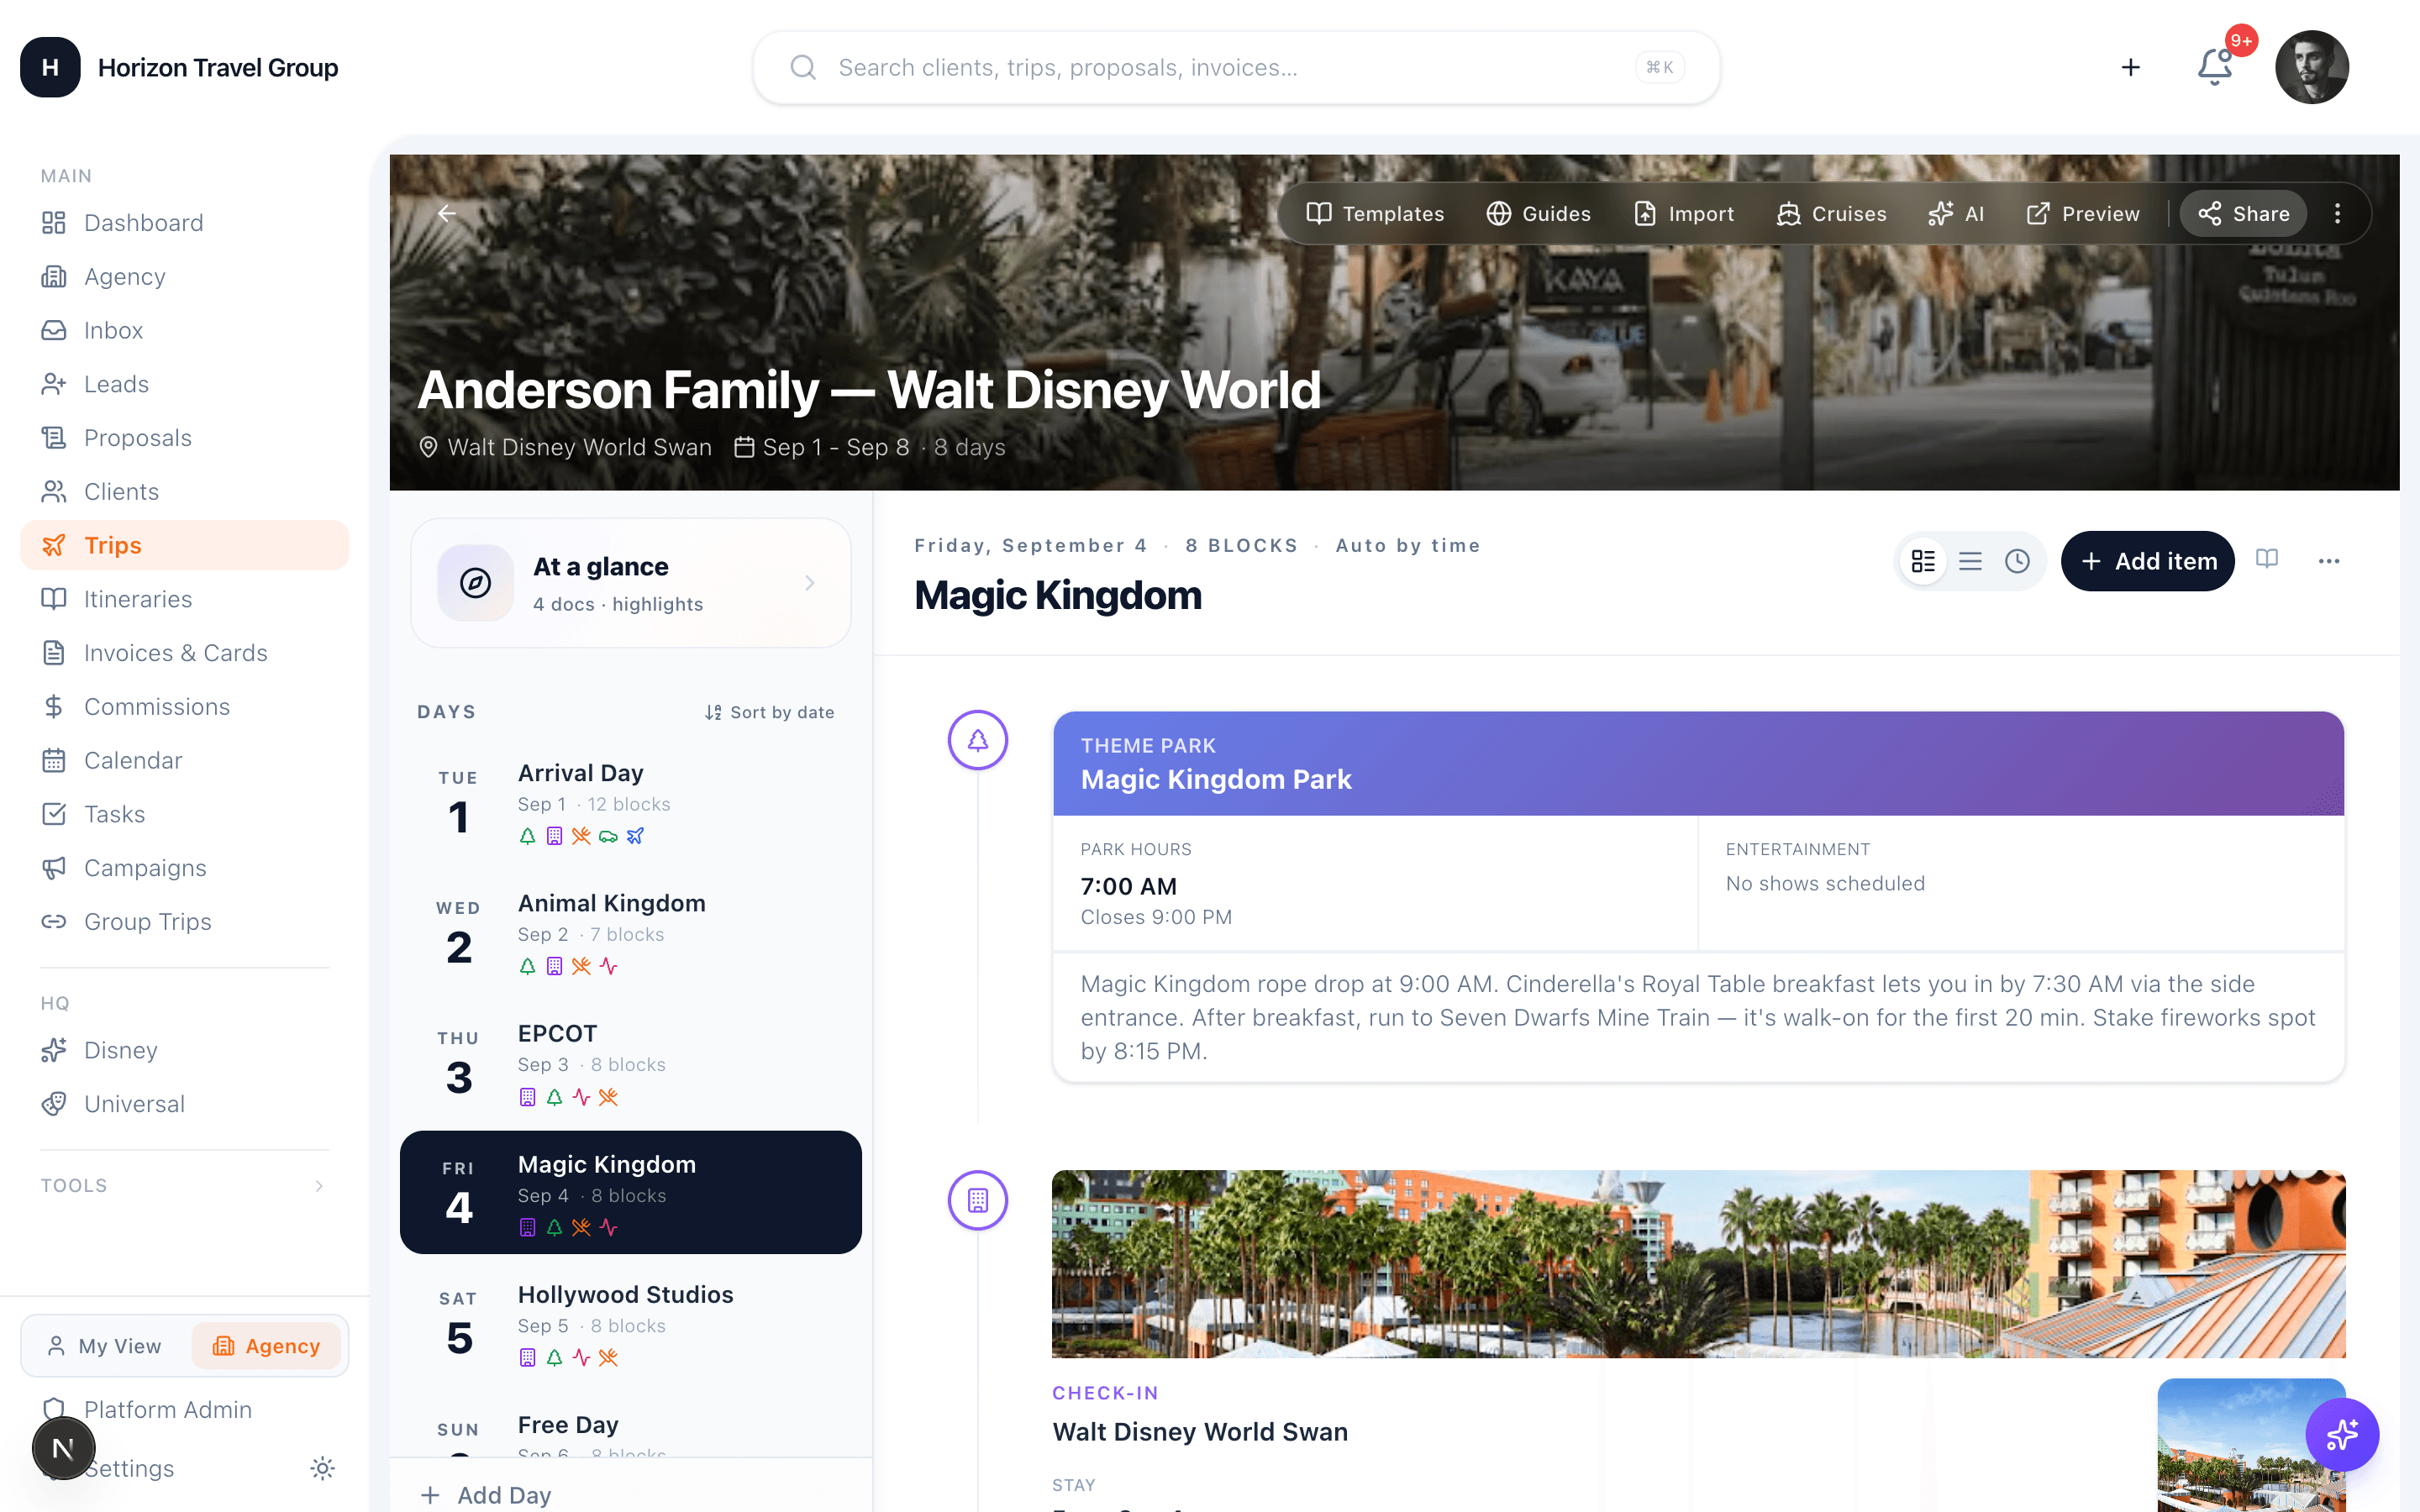
Task: Click the Add item button
Action: pyautogui.click(x=2148, y=561)
